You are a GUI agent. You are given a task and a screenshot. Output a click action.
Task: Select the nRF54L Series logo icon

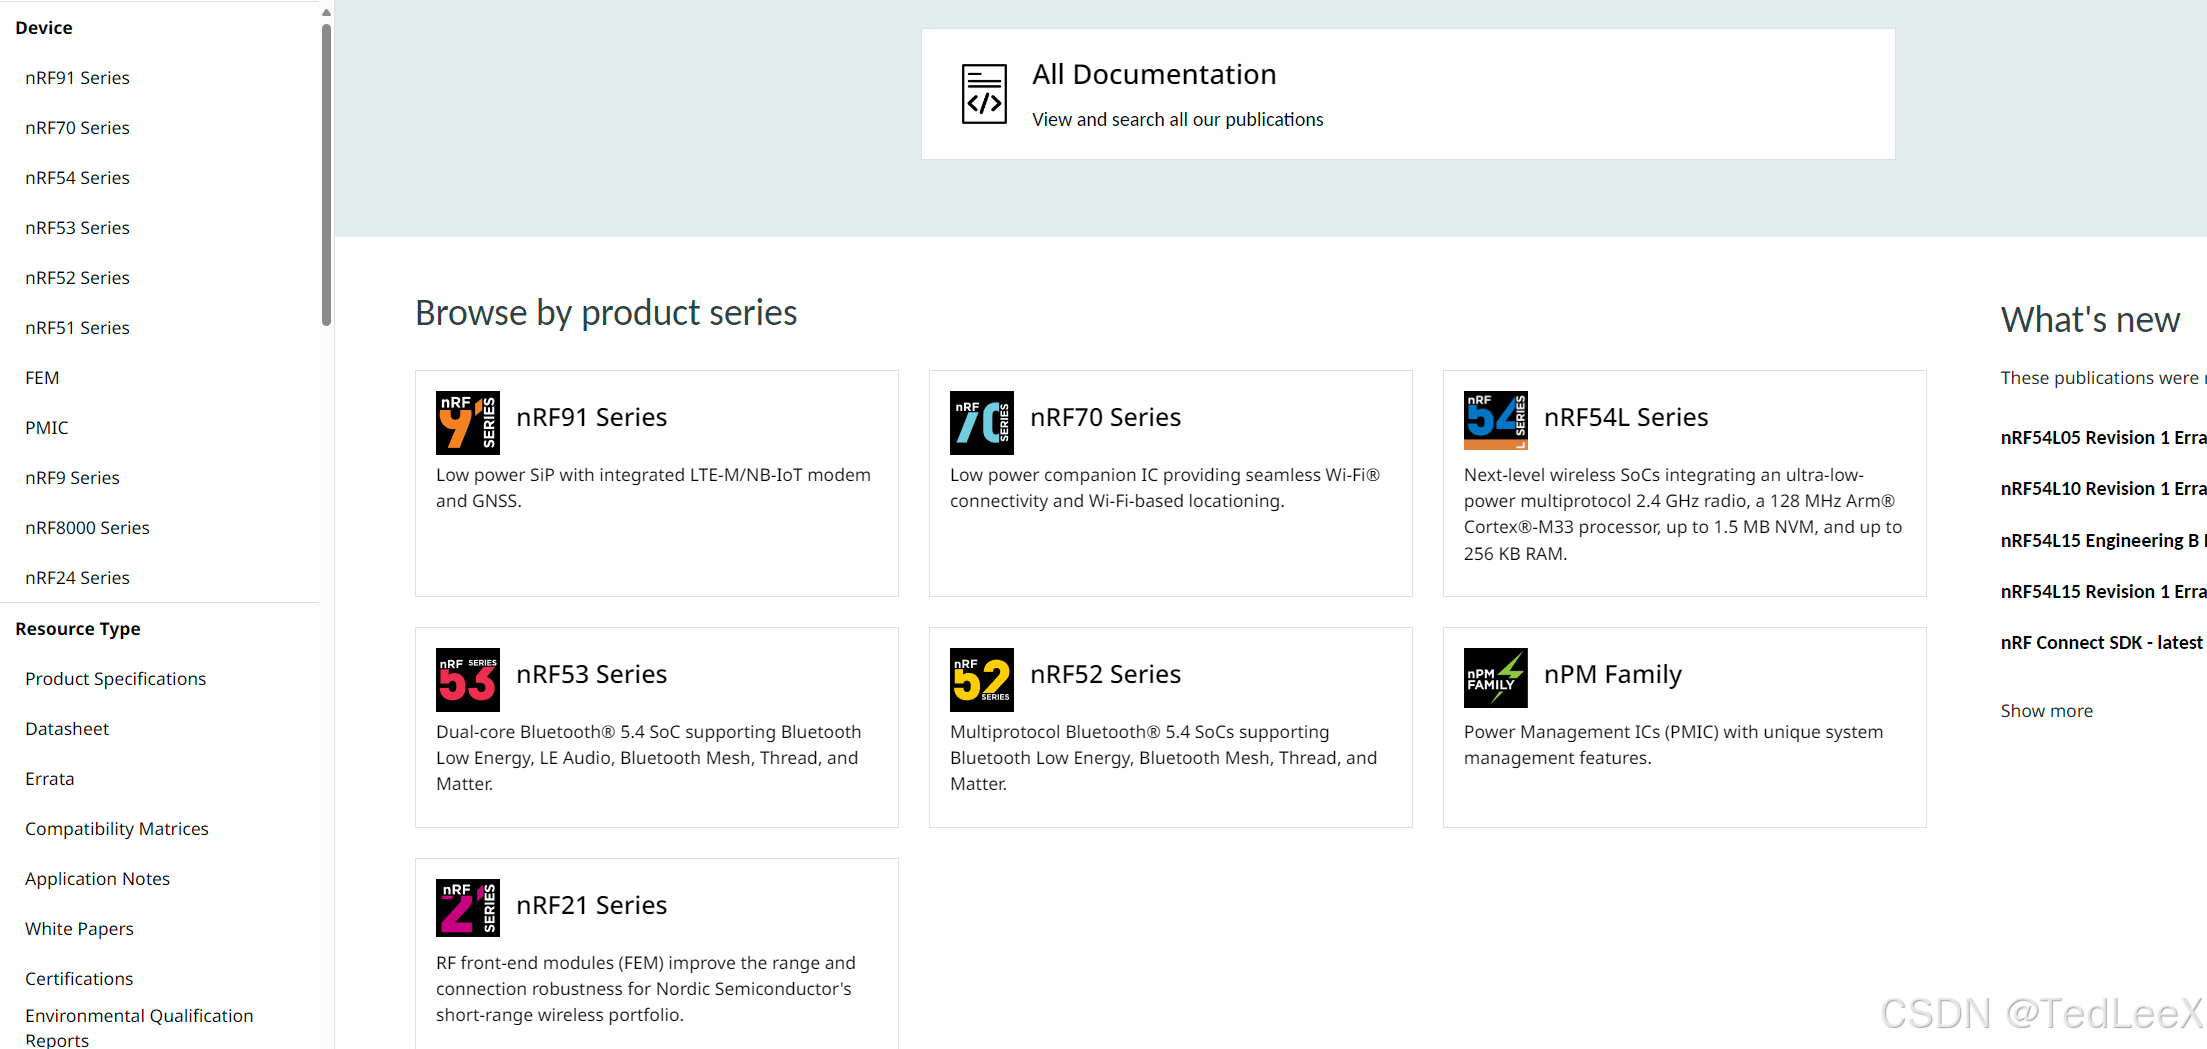pyautogui.click(x=1496, y=421)
